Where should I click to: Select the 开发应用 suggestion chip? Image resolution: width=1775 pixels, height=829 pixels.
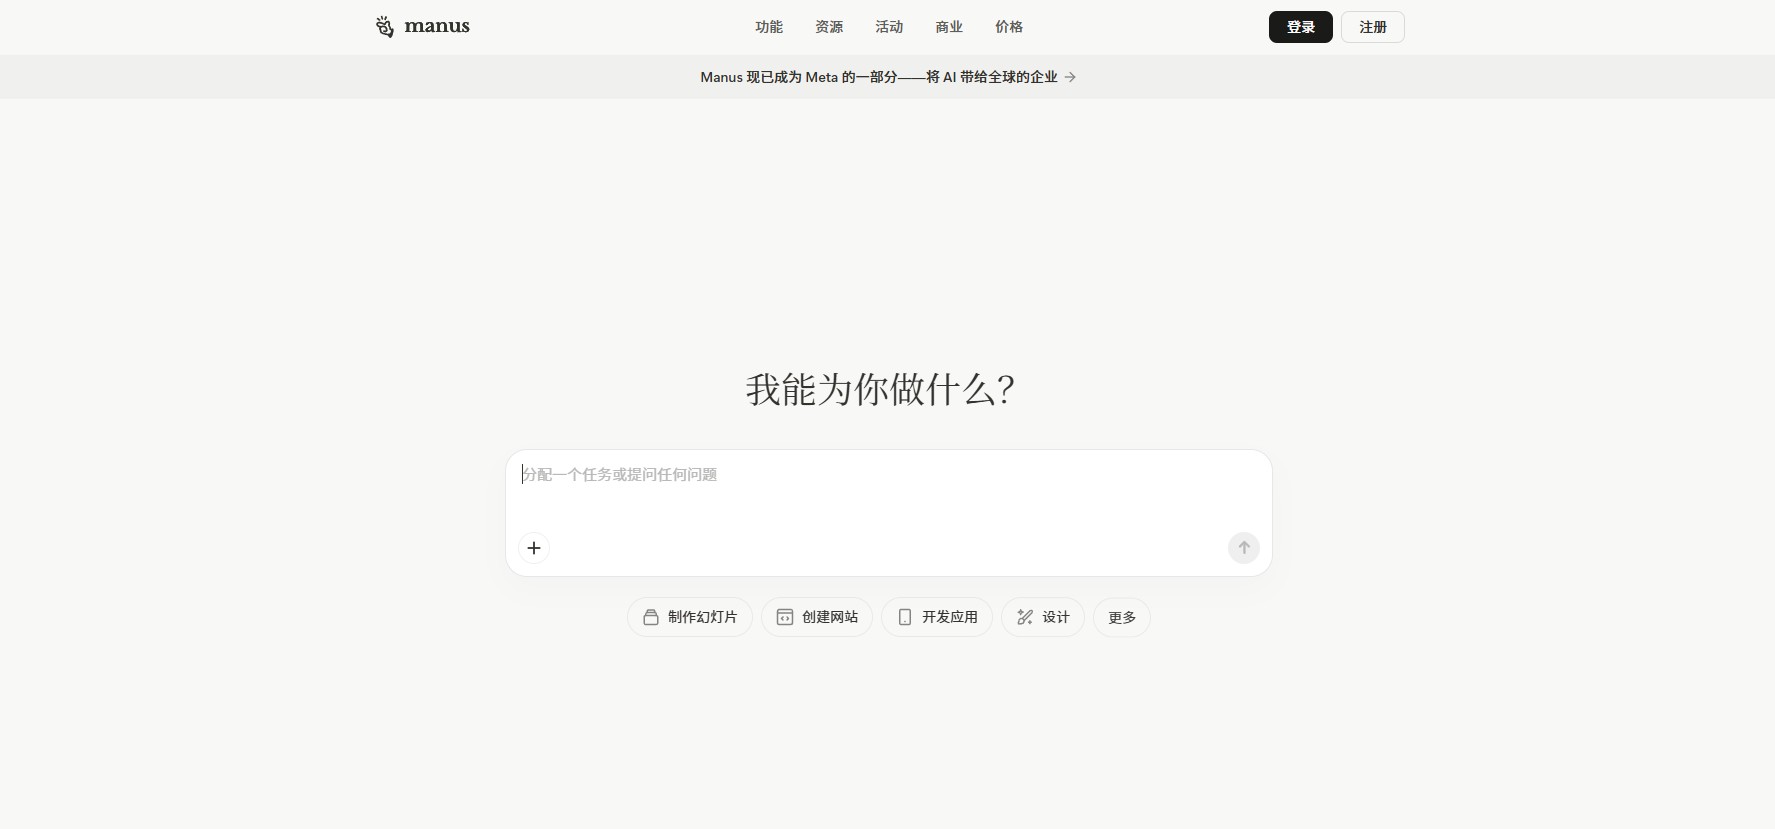point(937,617)
